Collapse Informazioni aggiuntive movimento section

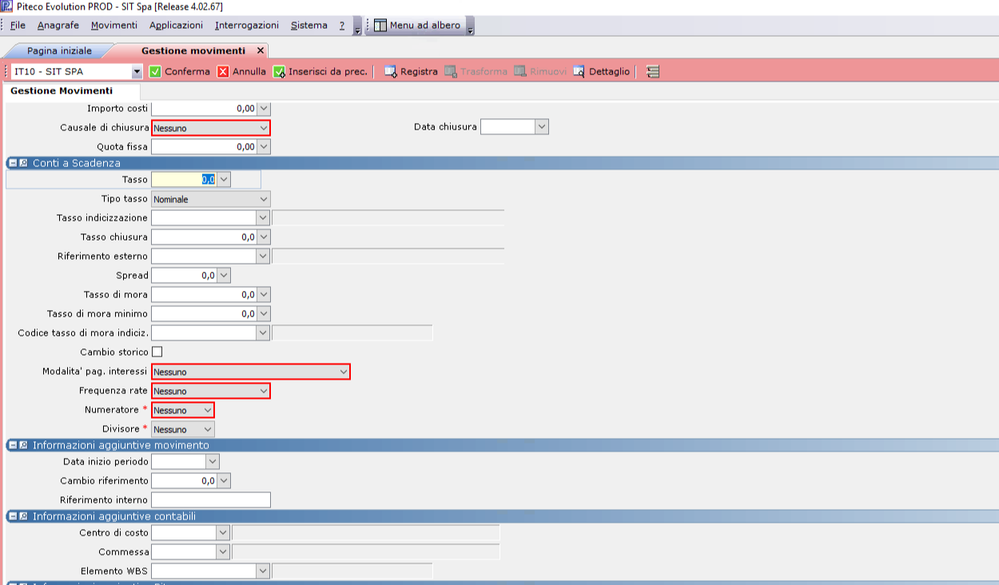pos(13,445)
